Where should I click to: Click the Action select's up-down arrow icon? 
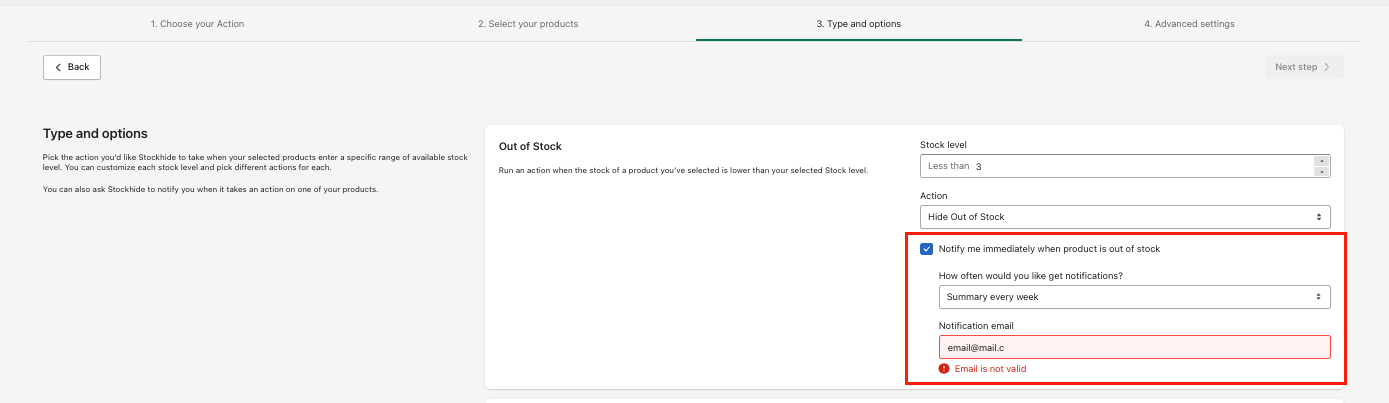[x=1320, y=217]
